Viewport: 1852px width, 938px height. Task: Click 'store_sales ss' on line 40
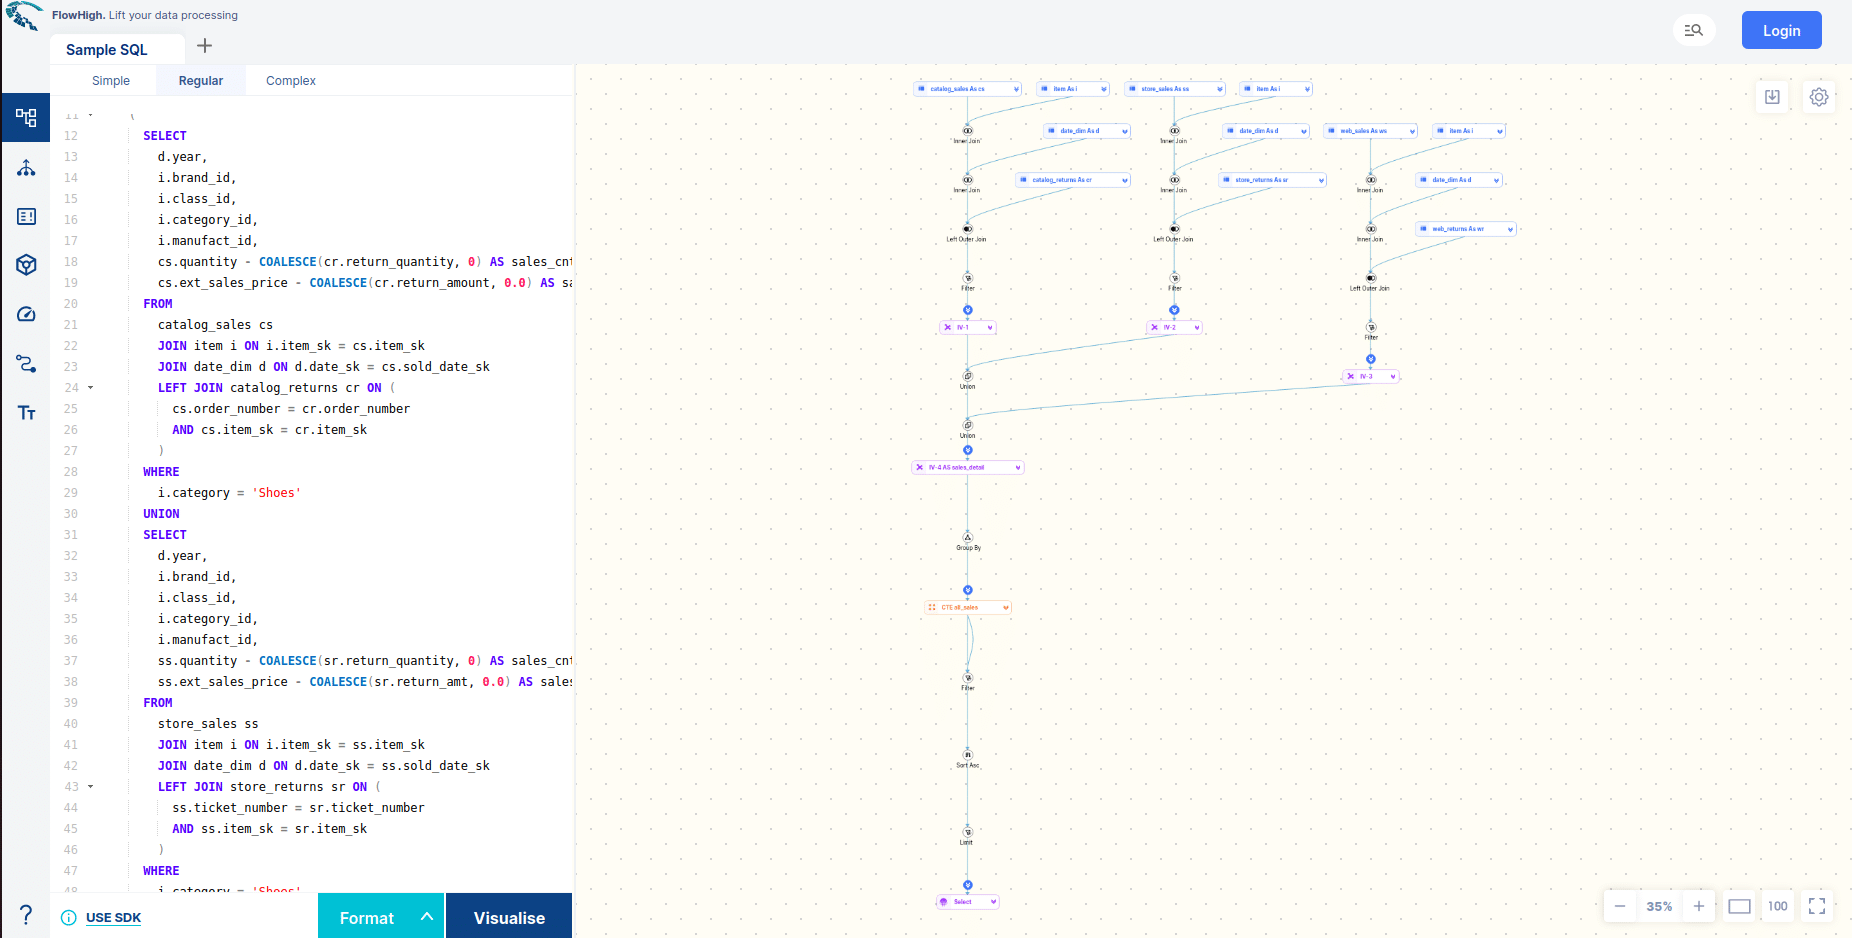(x=208, y=724)
